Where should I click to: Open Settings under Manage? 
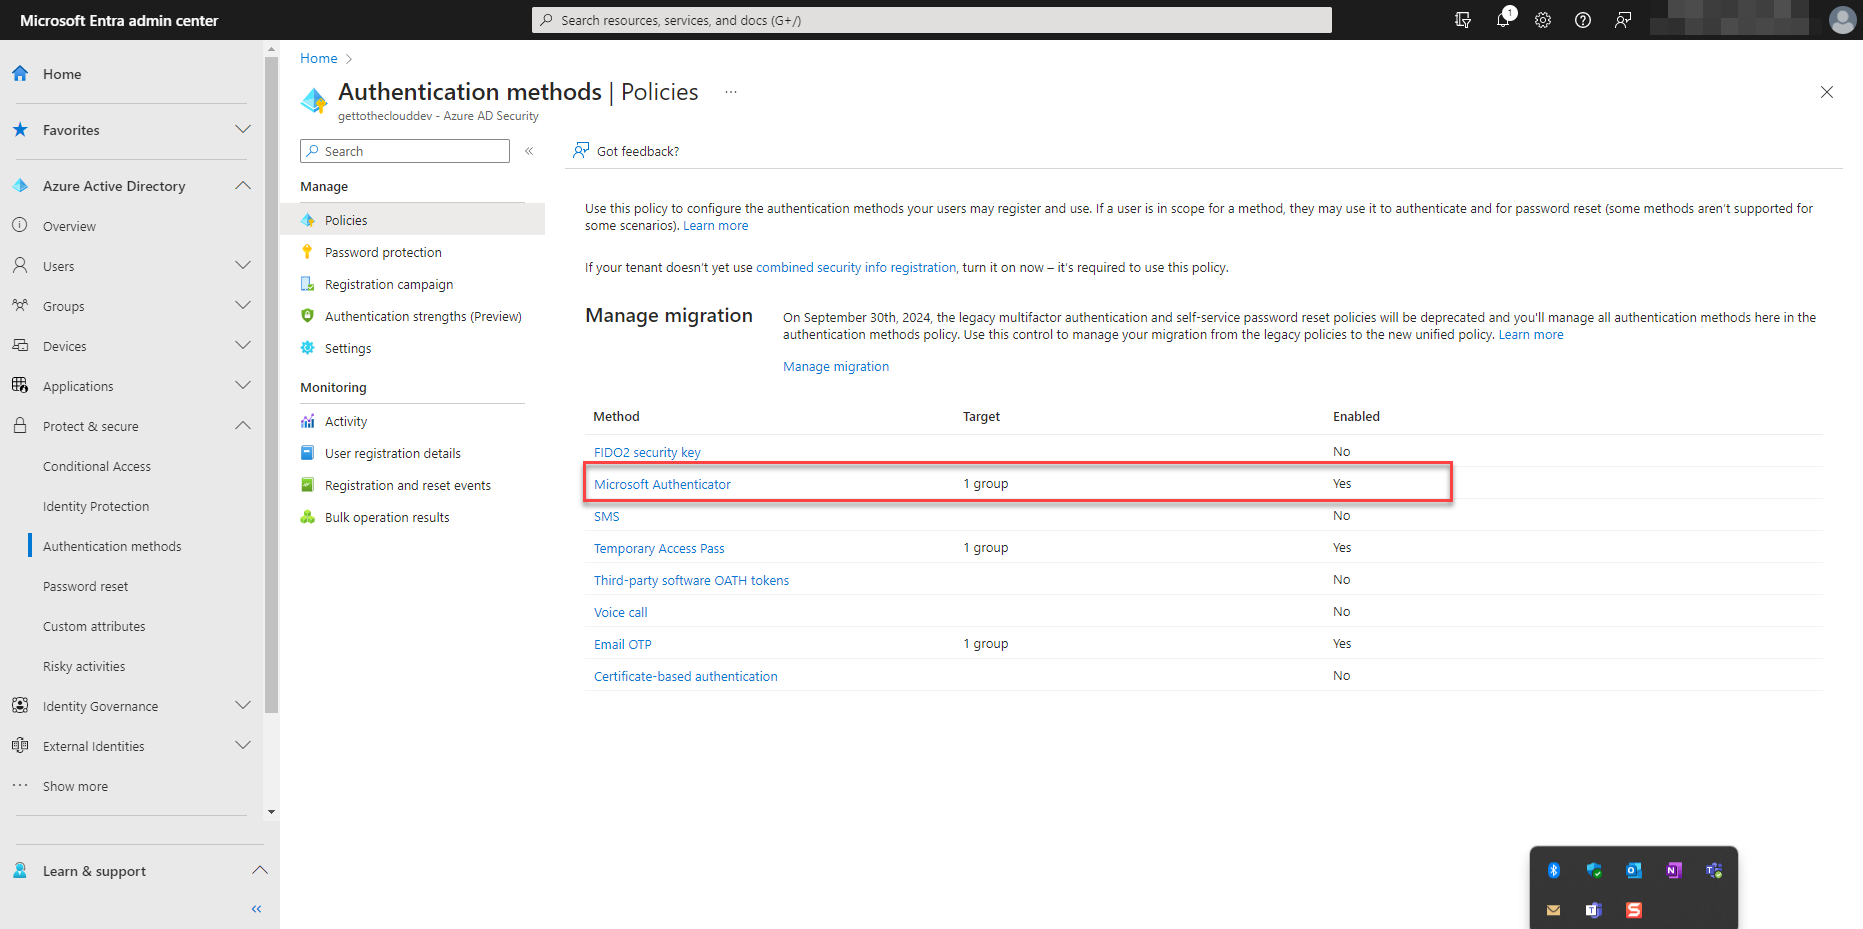point(348,348)
